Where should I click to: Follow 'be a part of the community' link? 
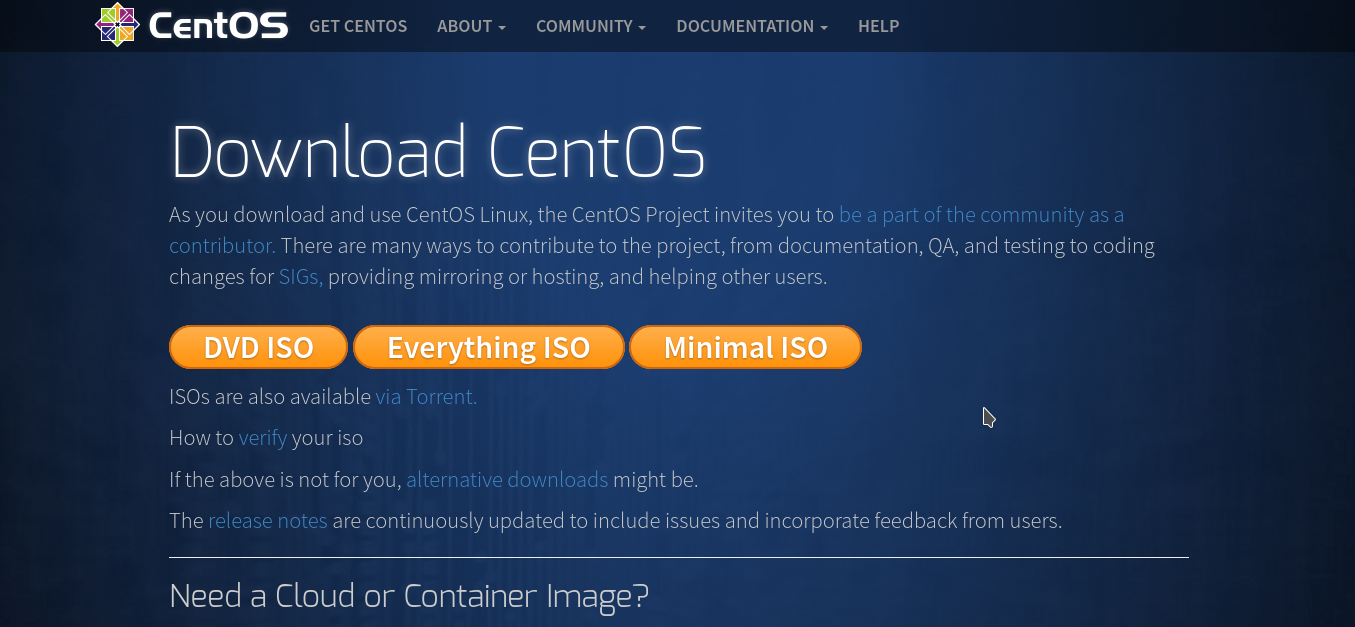pyautogui.click(x=980, y=215)
